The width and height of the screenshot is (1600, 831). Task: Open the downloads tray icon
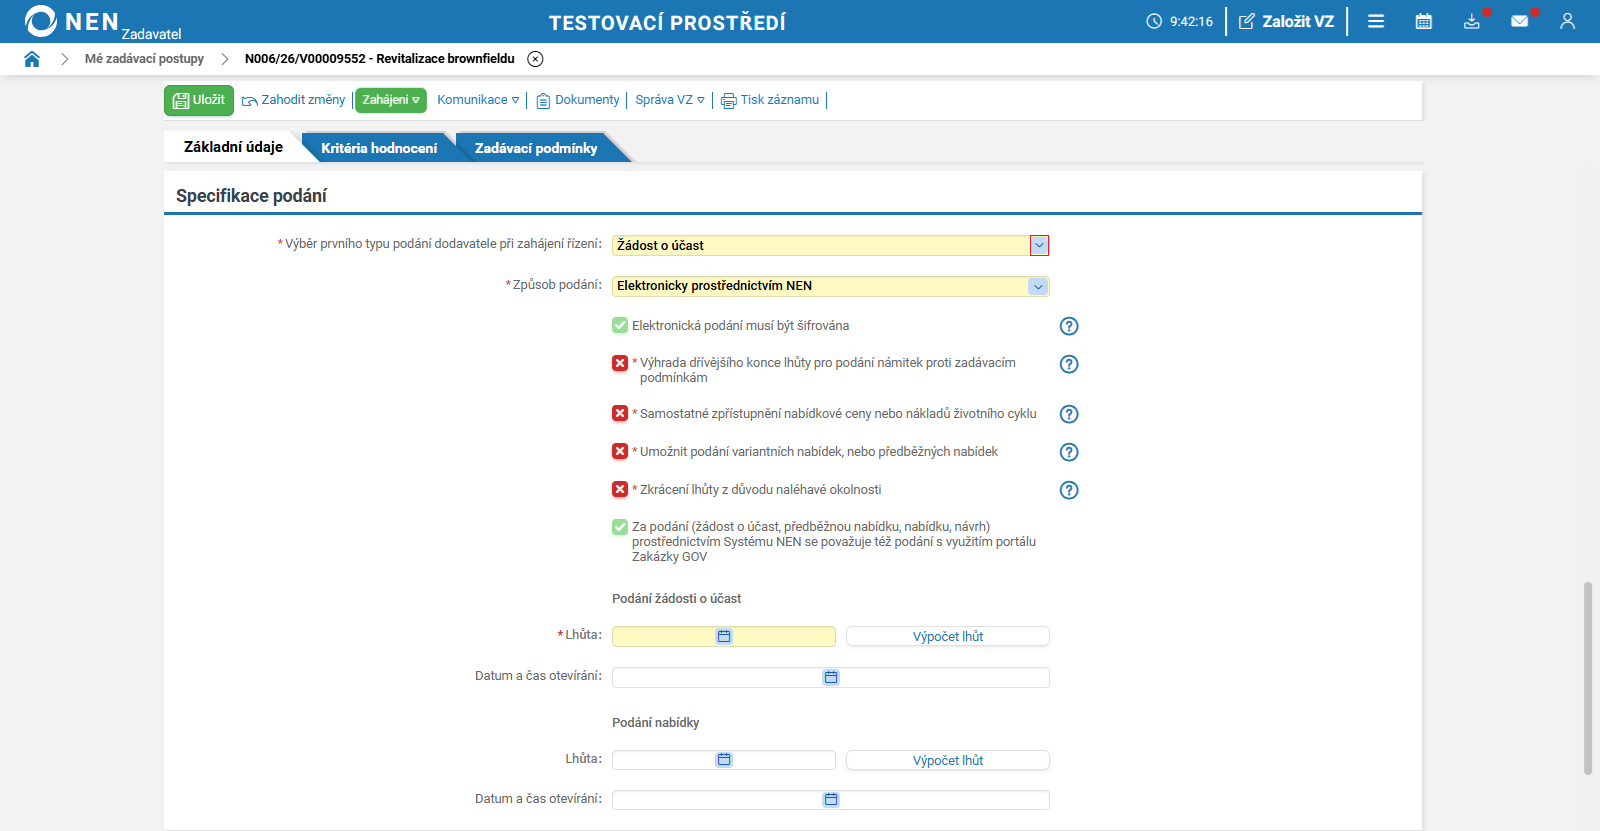click(x=1472, y=21)
